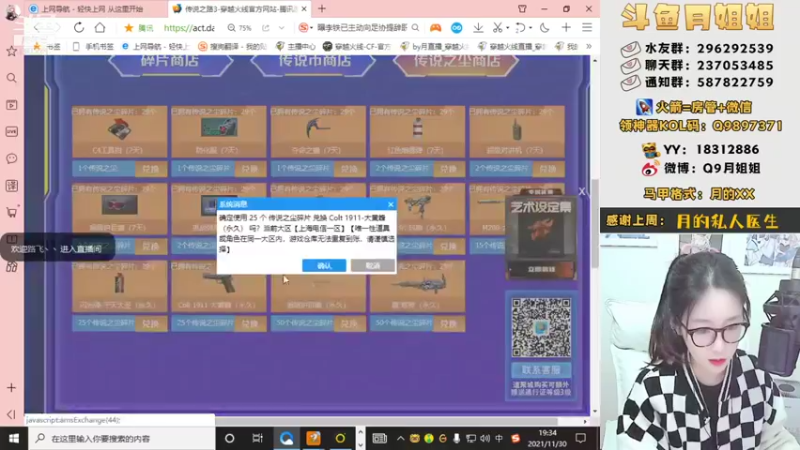
Task: Open the 传说之尘商店 shop tab
Action: (457, 61)
